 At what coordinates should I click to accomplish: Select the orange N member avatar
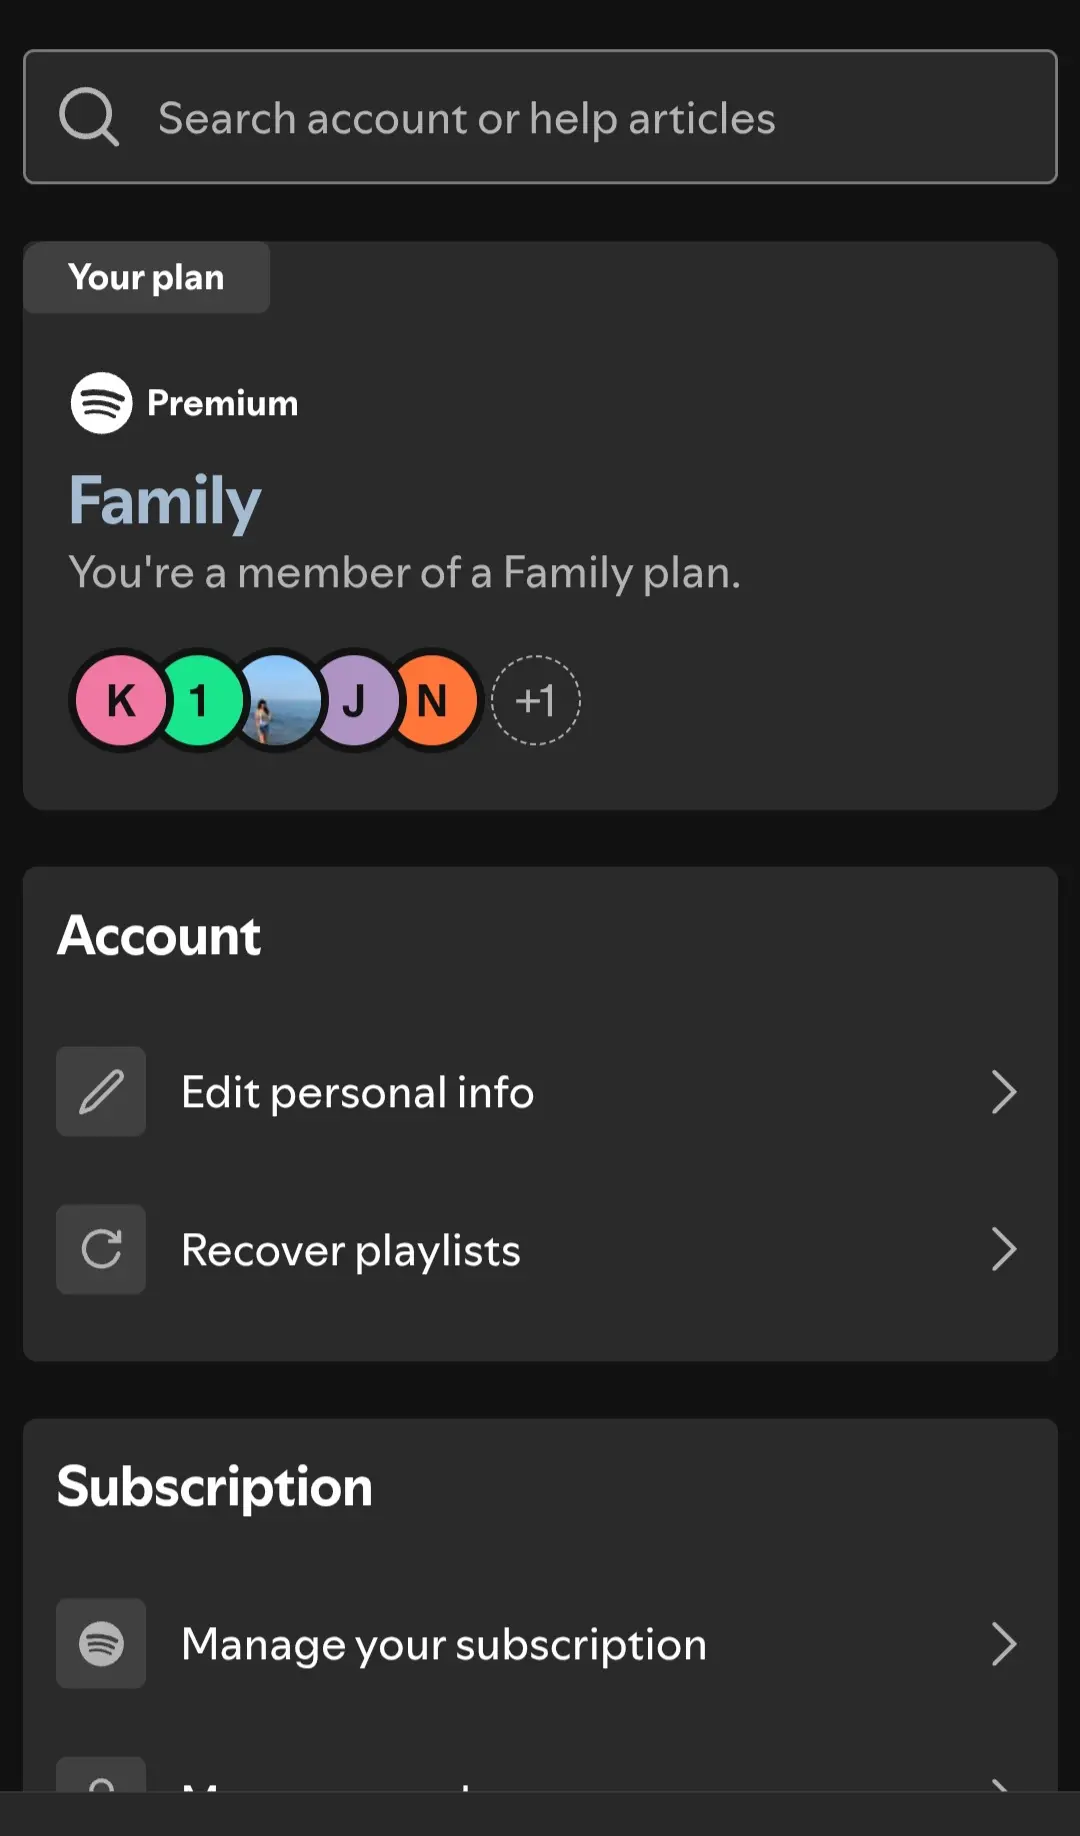[x=434, y=701]
